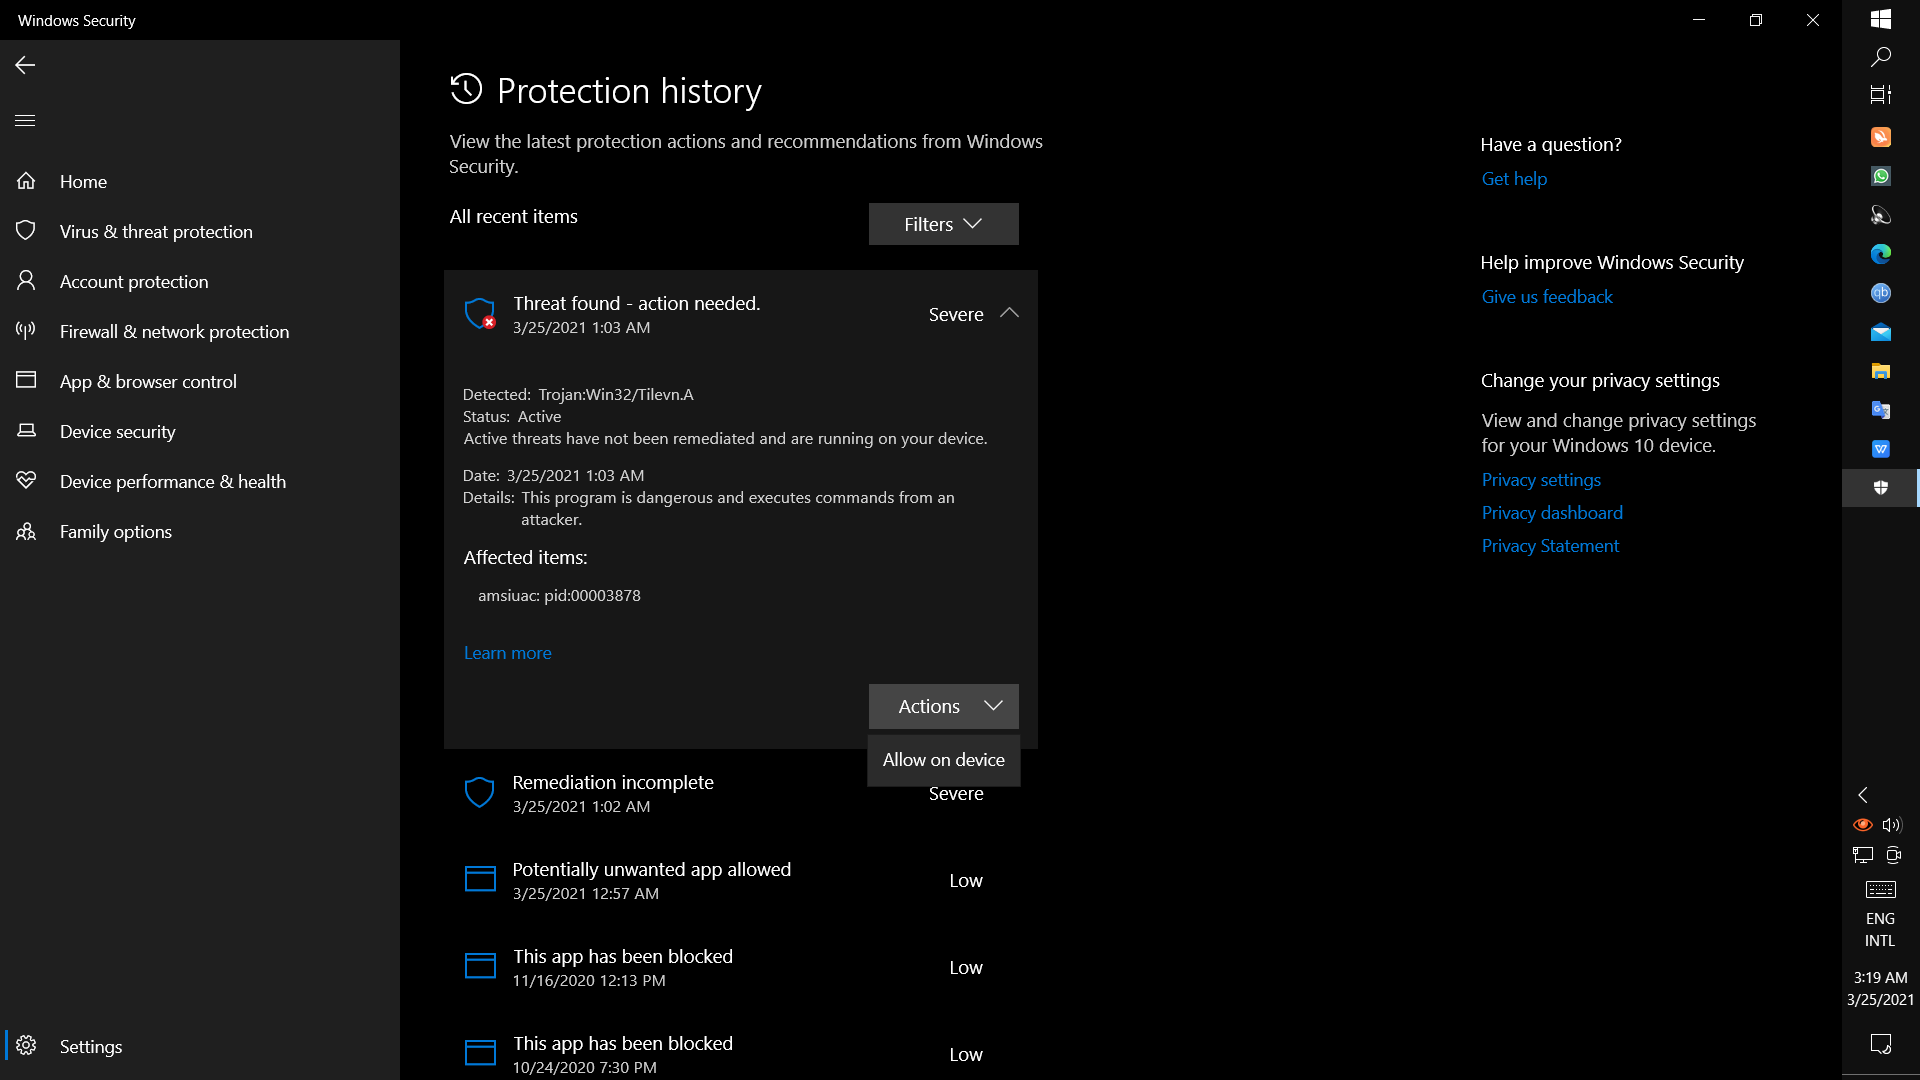Open Home in the sidebar
This screenshot has width=1920, height=1080.
(200, 181)
